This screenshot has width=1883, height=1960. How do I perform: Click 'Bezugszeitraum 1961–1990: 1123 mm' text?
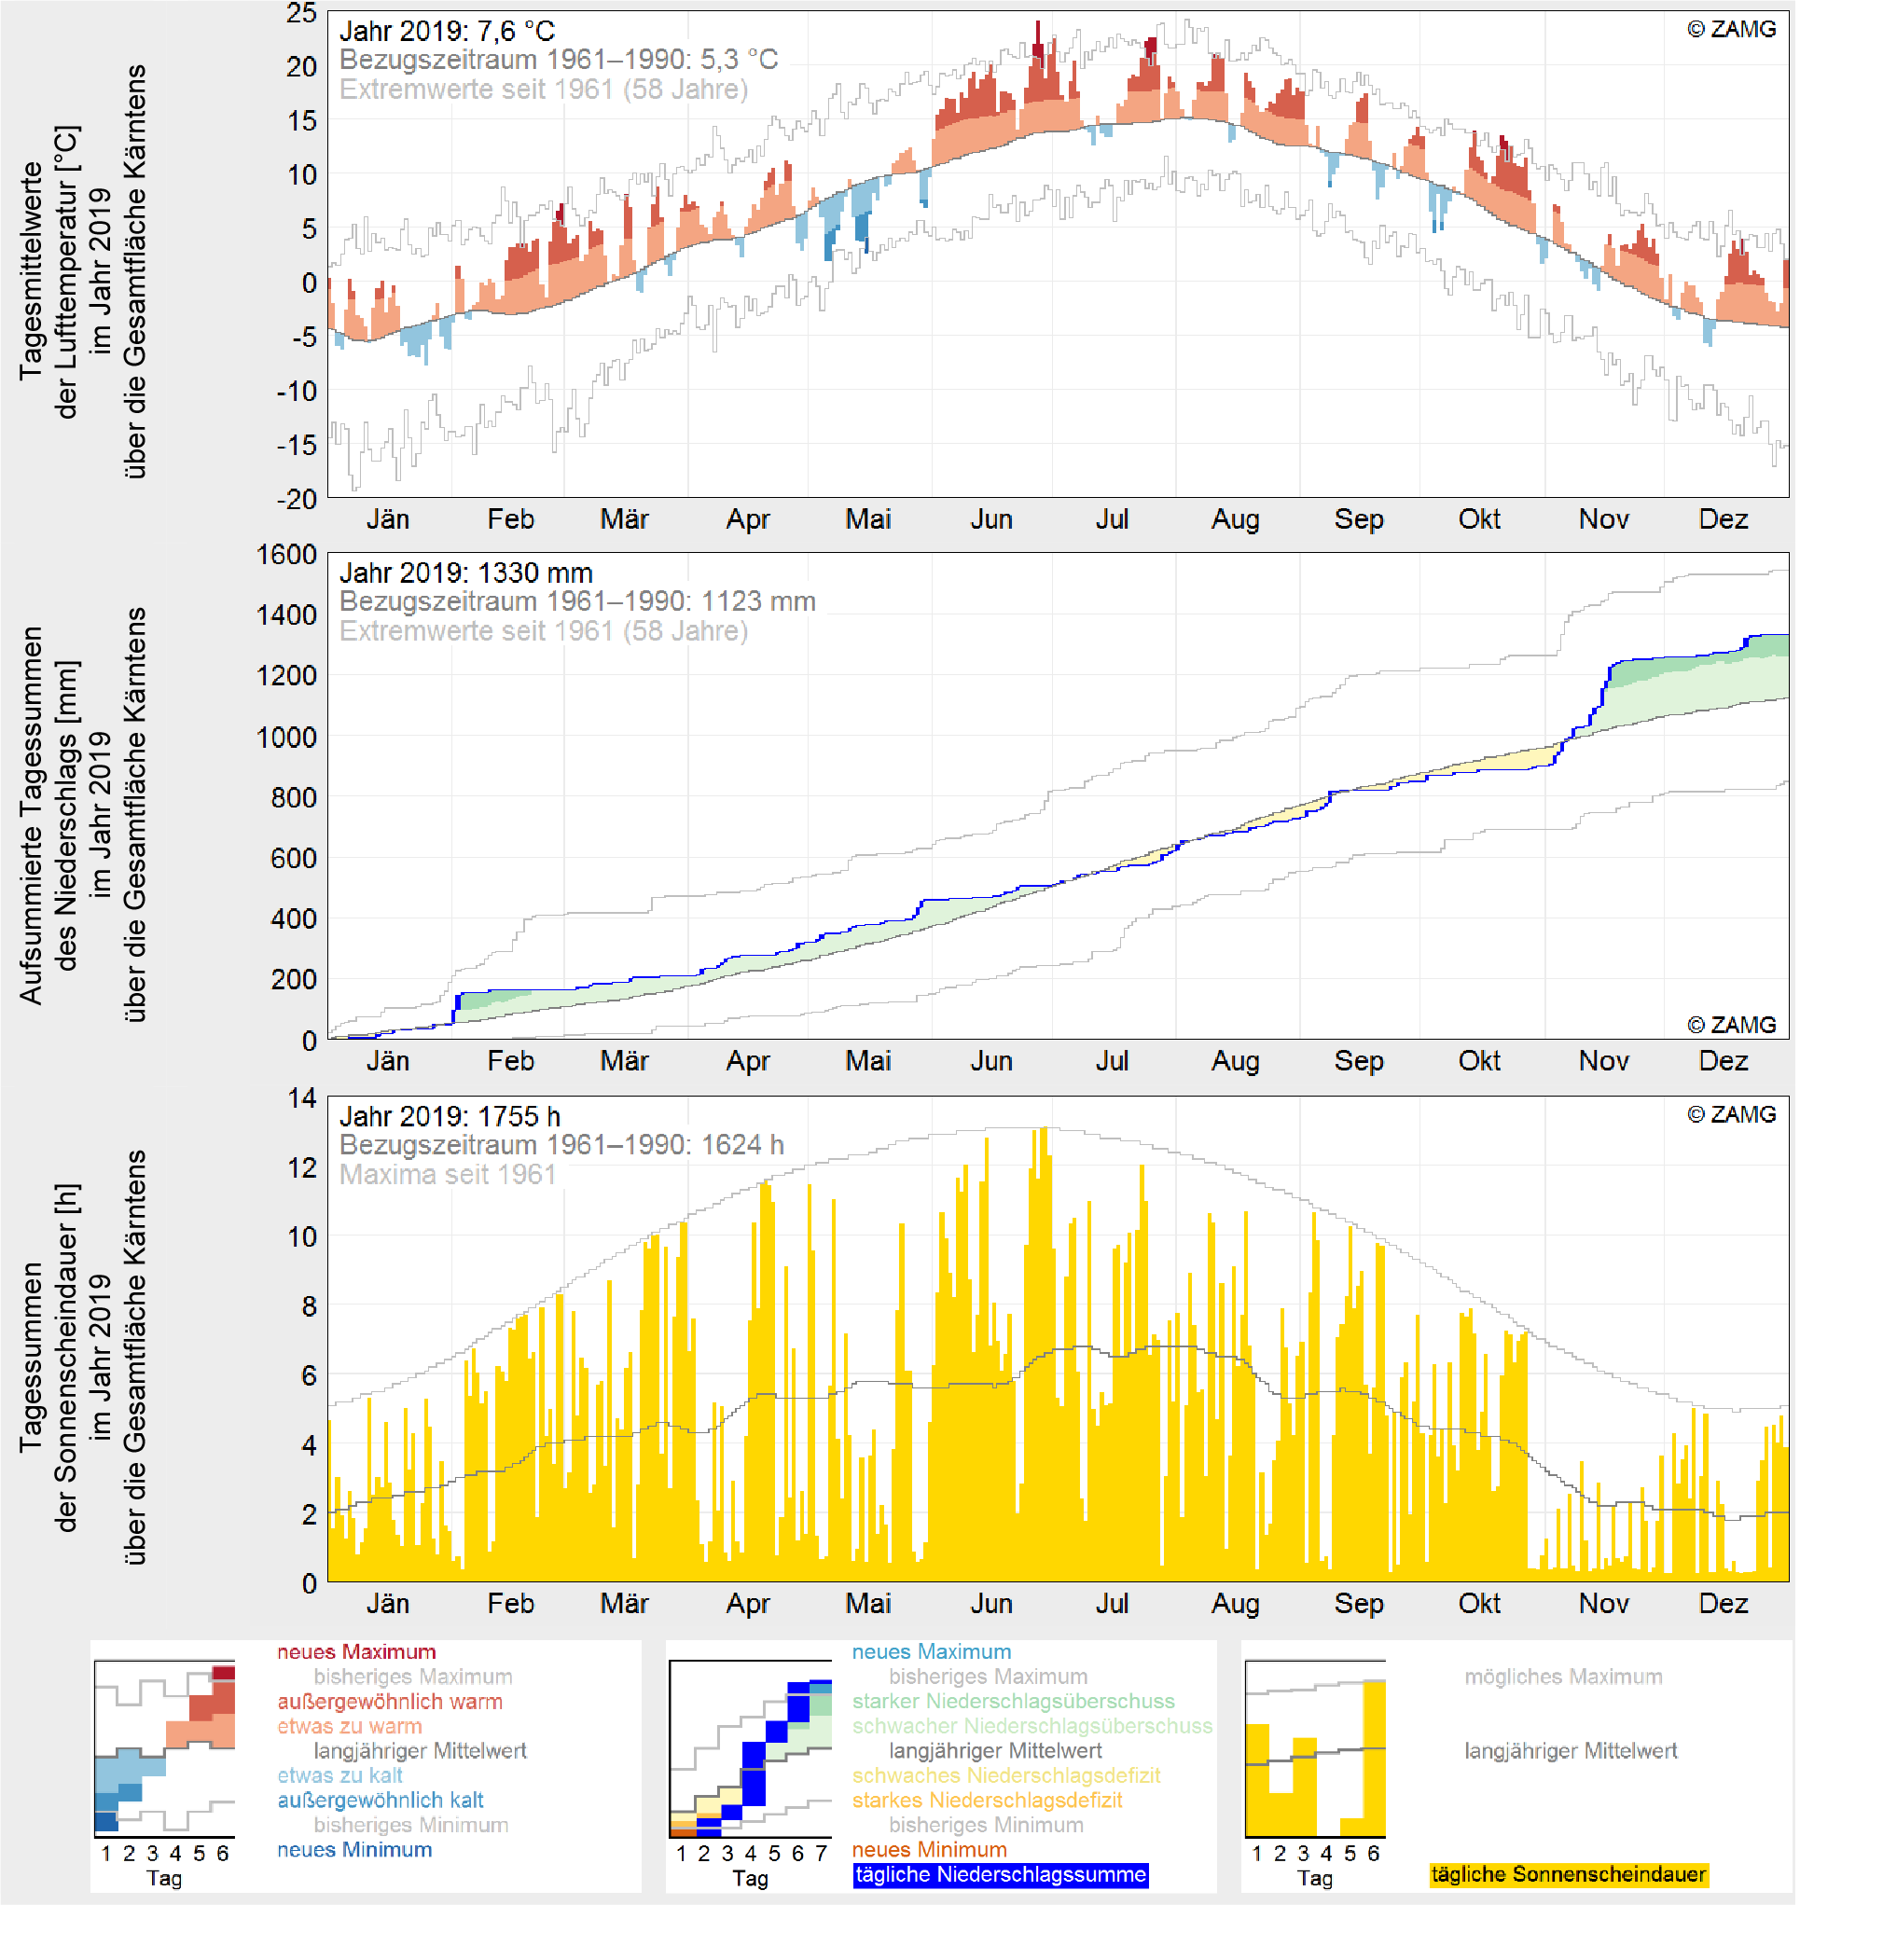pos(577,602)
